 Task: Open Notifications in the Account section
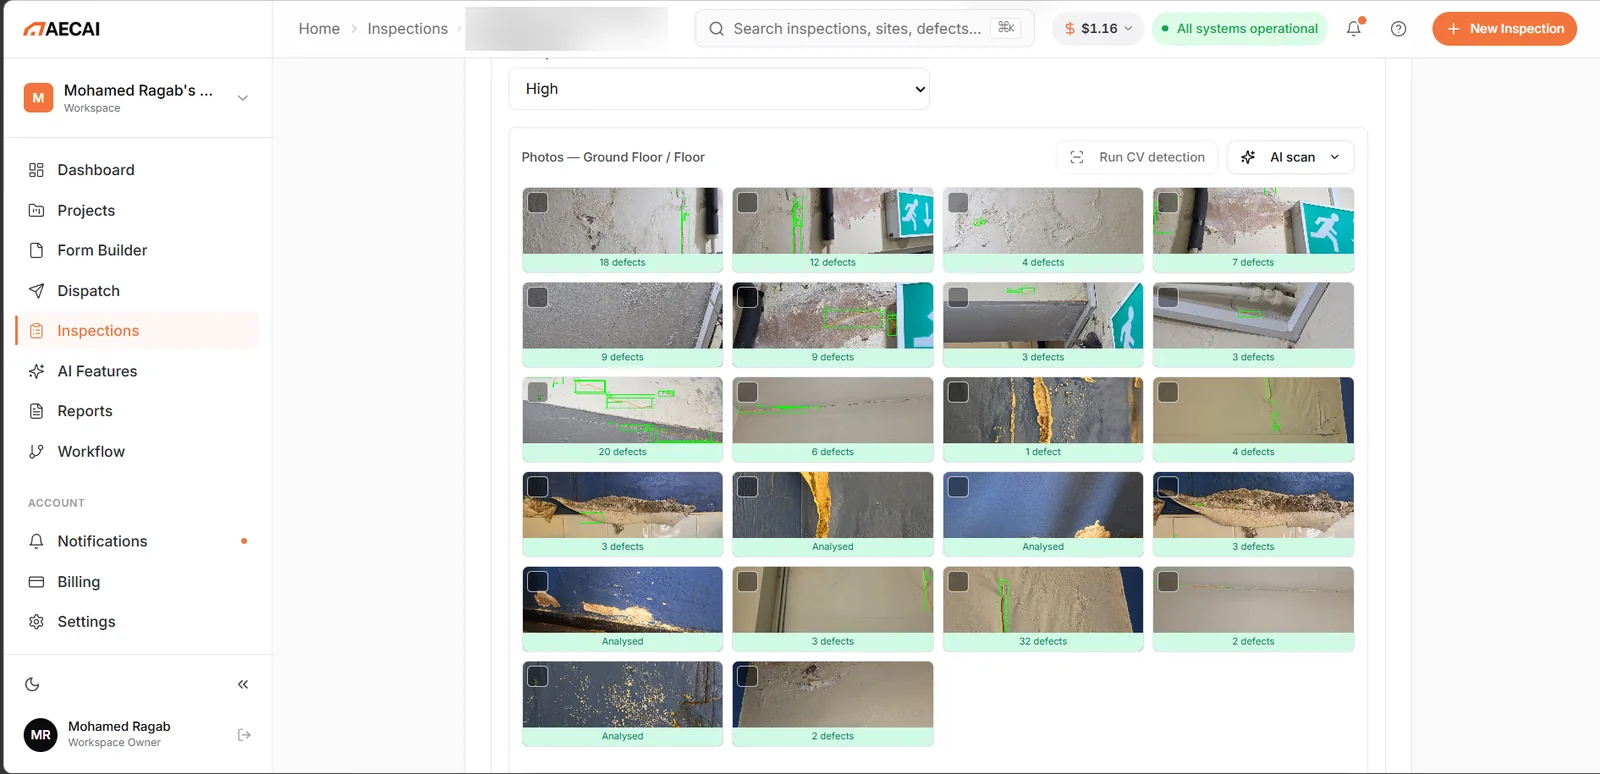tap(137, 541)
